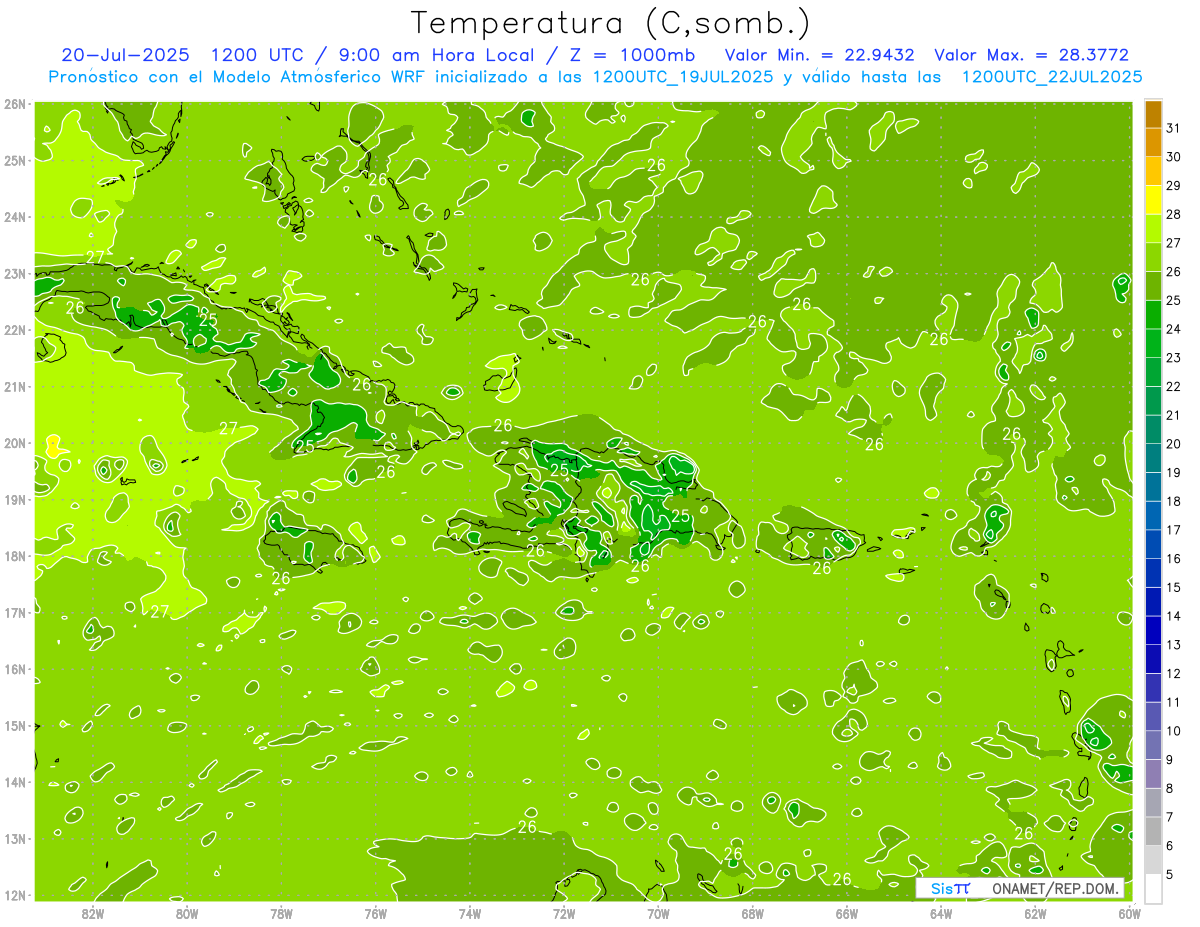Screen dimensions: 1200x927
Task: Click the 10 label on the color scale
Action: (1174, 731)
